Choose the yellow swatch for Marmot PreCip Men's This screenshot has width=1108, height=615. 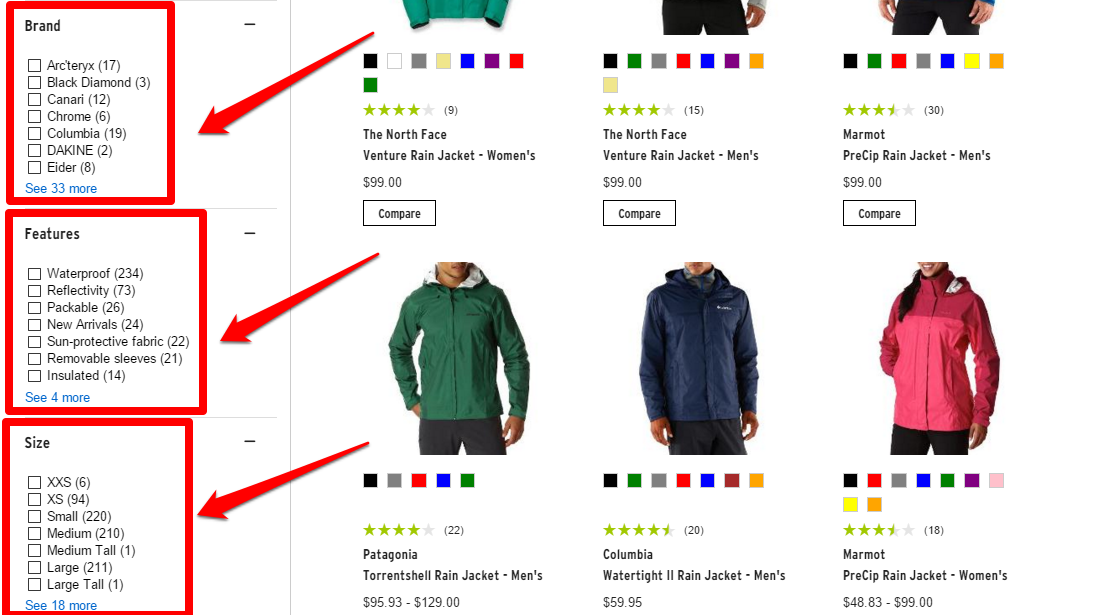point(972,61)
